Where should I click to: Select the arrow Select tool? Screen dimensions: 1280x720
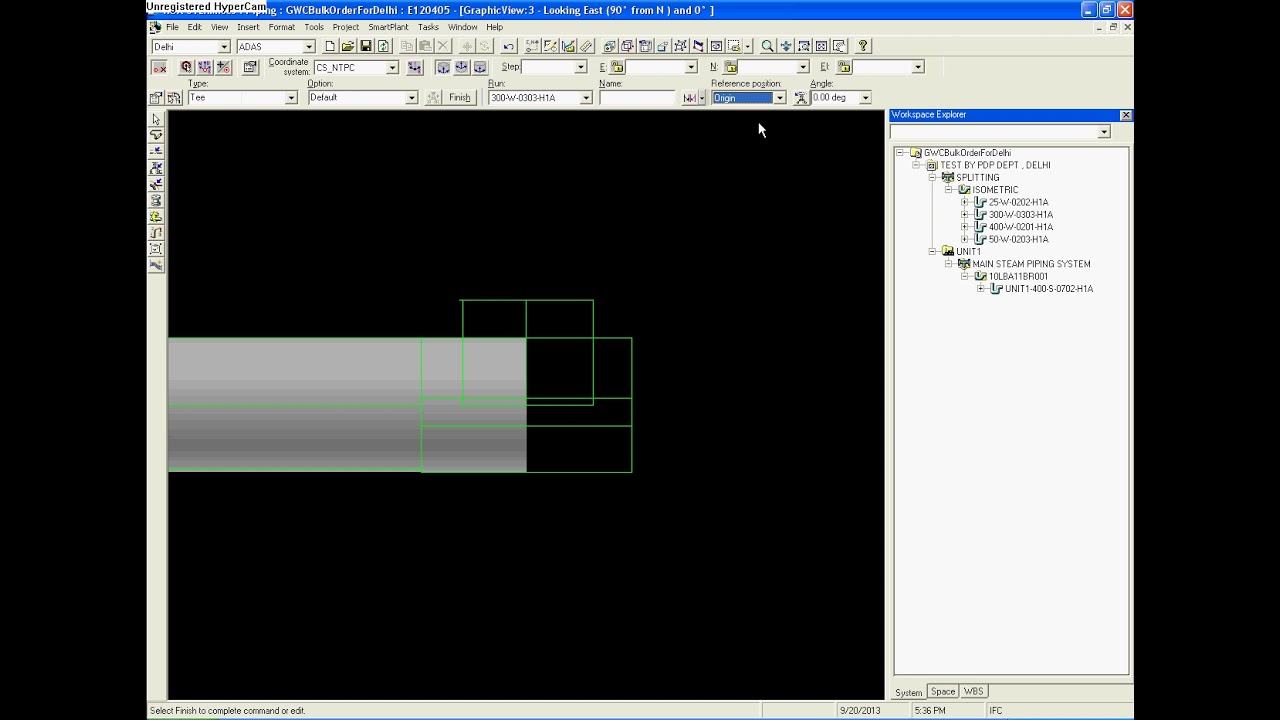coord(156,119)
